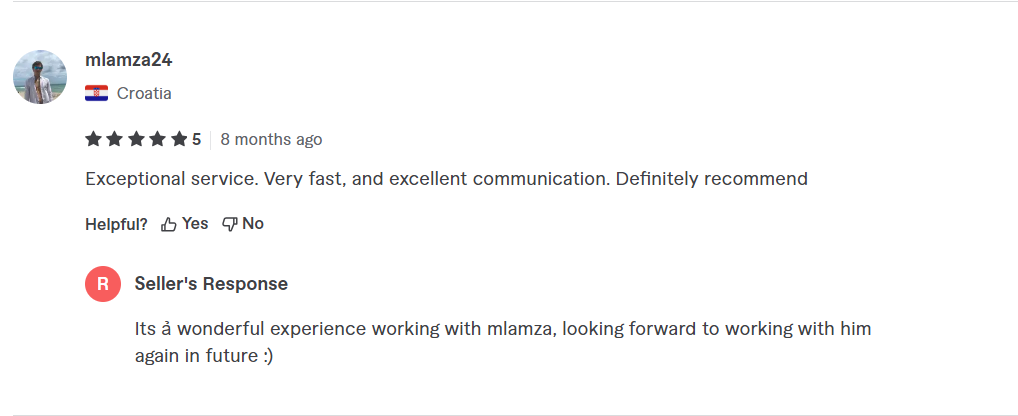This screenshot has width=1018, height=416.
Task: Click the thumbs-down icon beside No
Action: (x=229, y=224)
